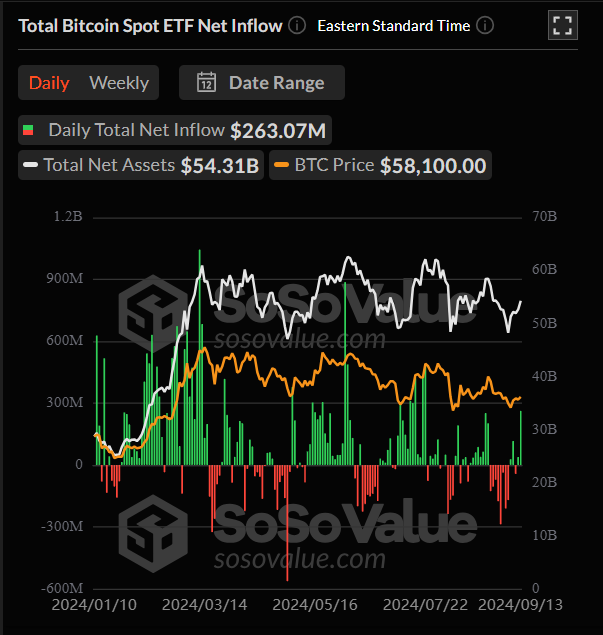603x635 pixels.
Task: Click the green-red Net Inflow legend swatch
Action: (28, 130)
